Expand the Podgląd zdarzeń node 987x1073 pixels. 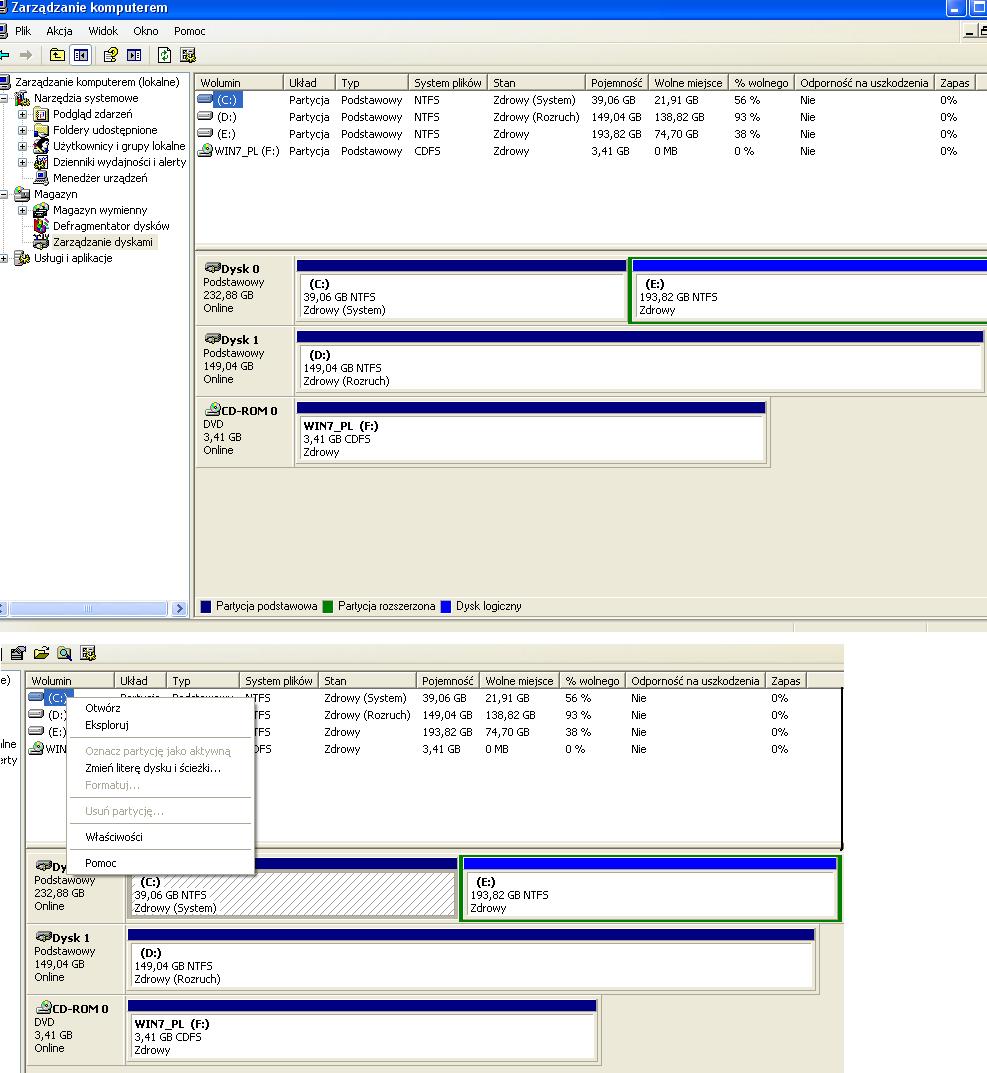tap(23, 114)
